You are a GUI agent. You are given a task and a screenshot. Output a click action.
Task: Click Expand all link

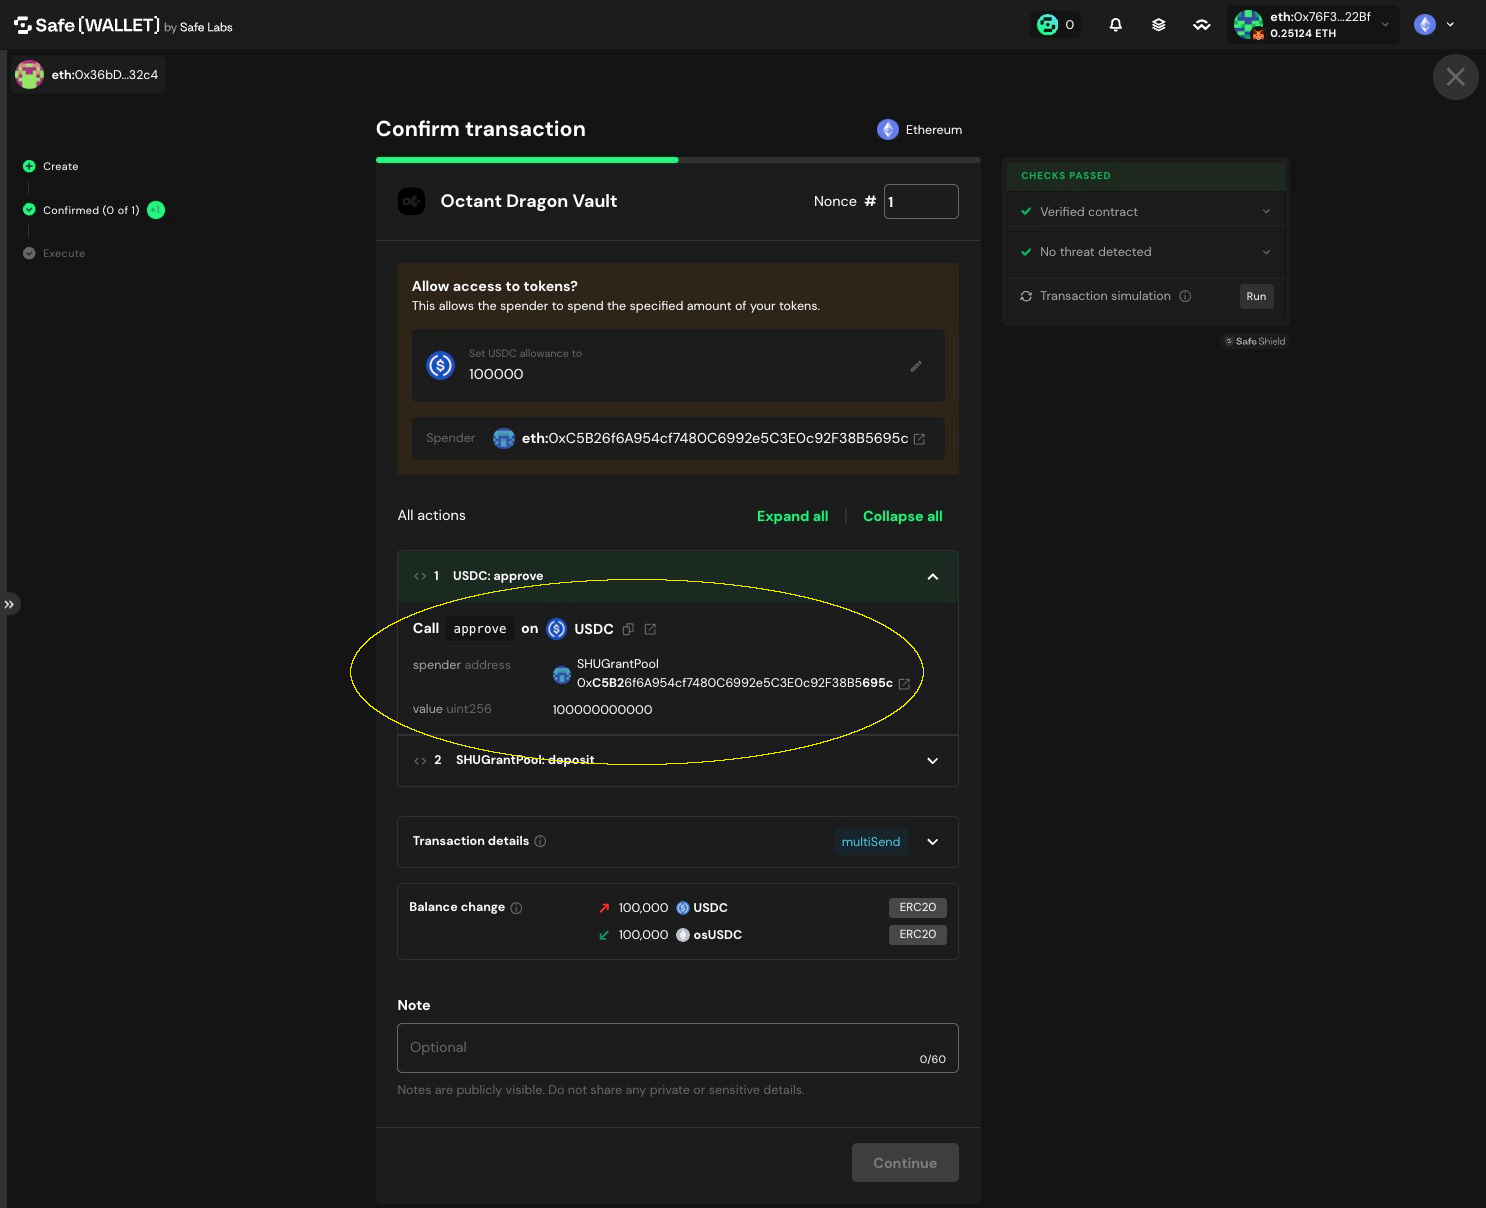[792, 516]
